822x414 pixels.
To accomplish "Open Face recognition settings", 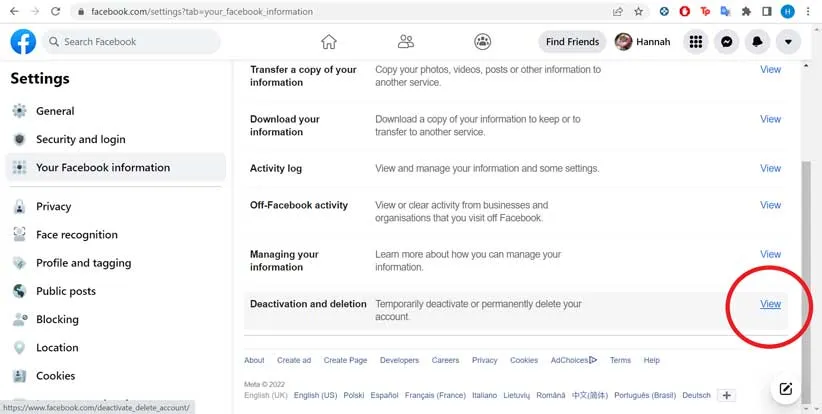I will point(76,235).
